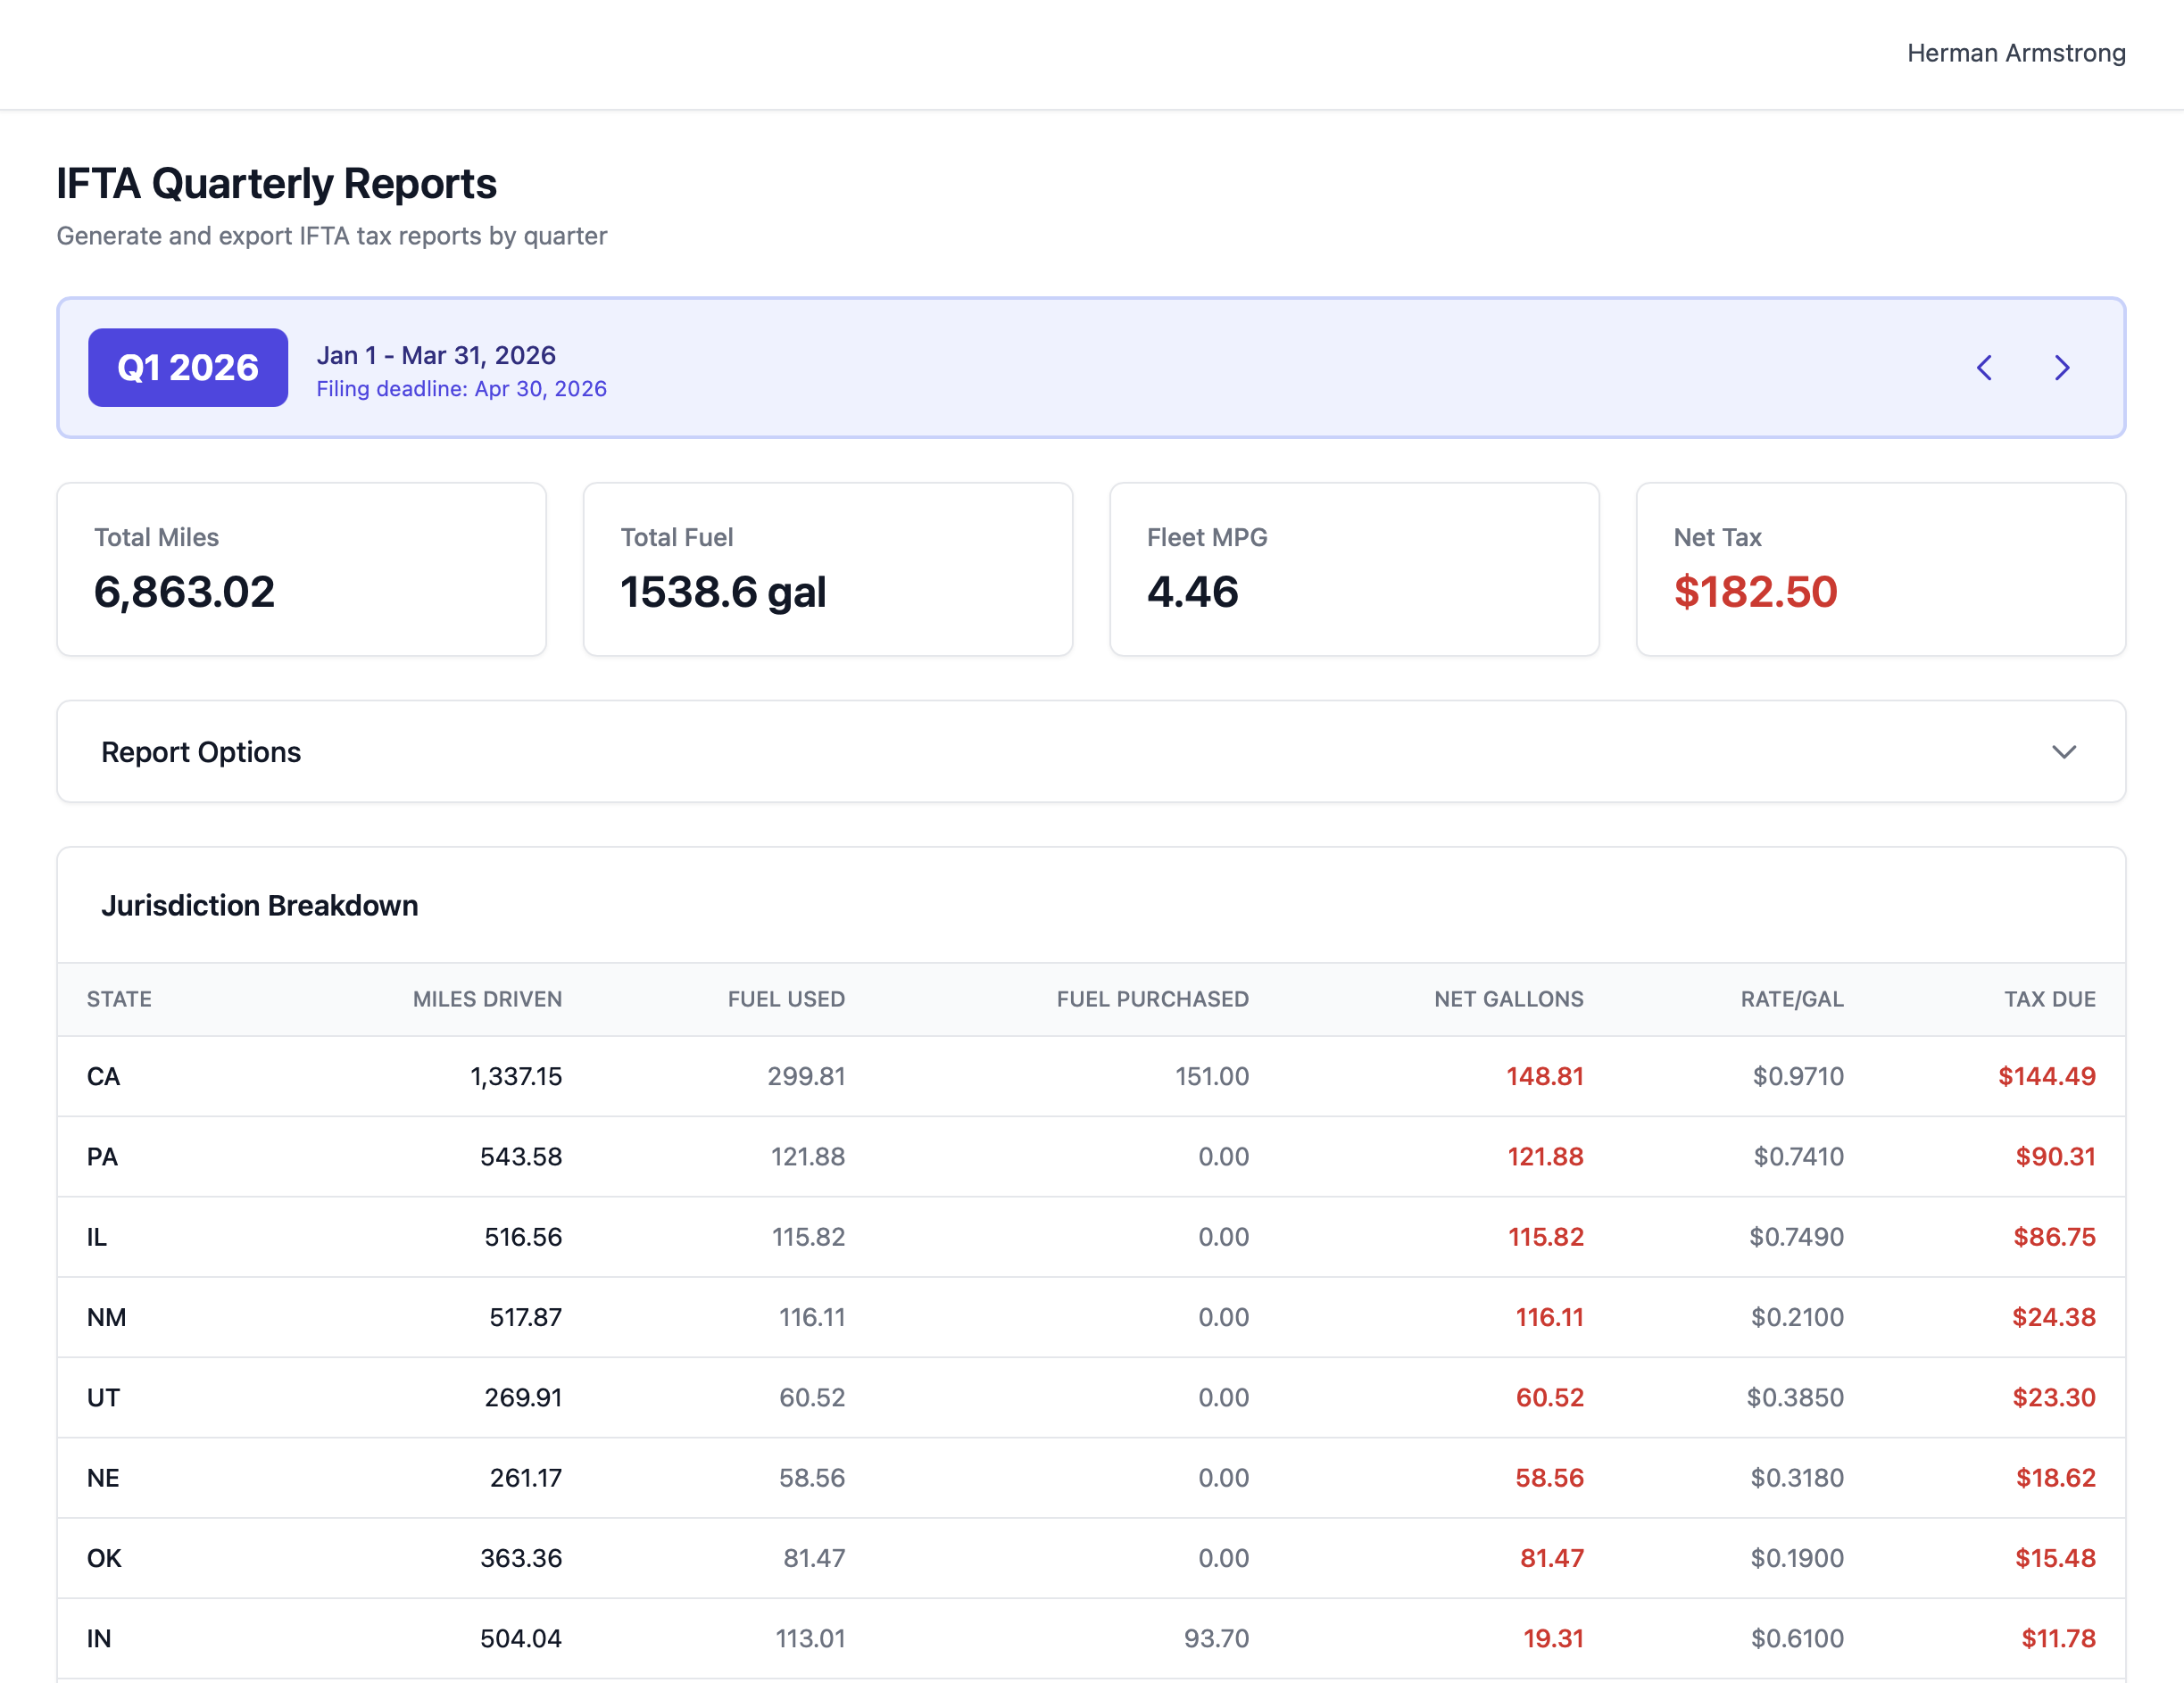The height and width of the screenshot is (1683, 2184).
Task: Click the Jan 1 - Mar 31, 2026 date range
Action: (x=436, y=355)
